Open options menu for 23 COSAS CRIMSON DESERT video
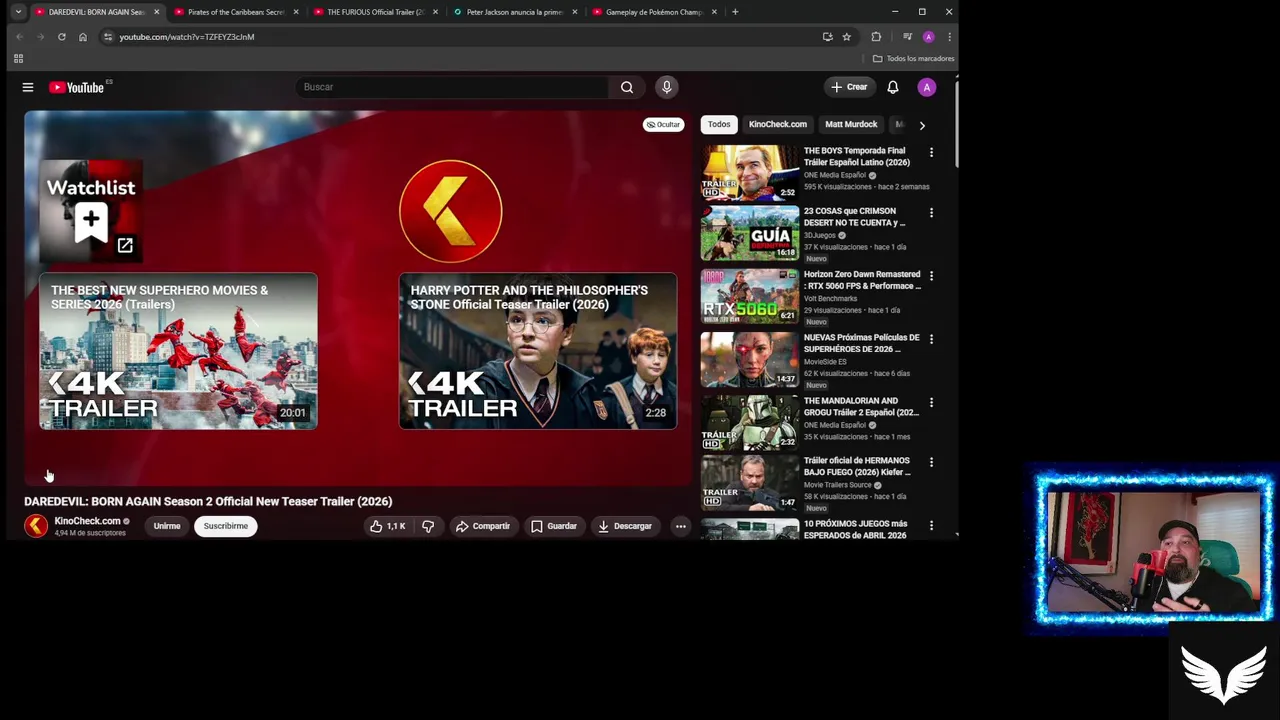The height and width of the screenshot is (720, 1280). (x=931, y=213)
